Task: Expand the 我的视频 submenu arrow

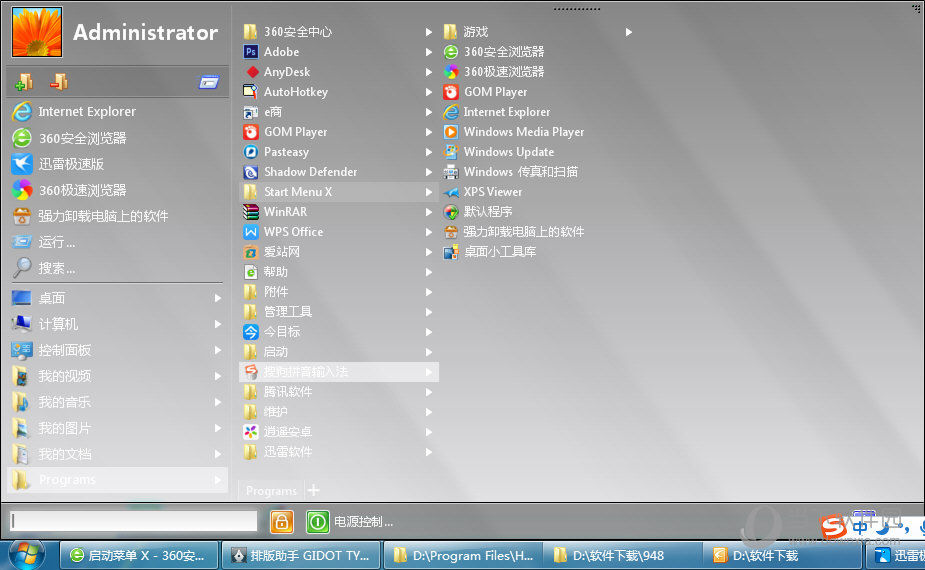Action: (x=218, y=376)
